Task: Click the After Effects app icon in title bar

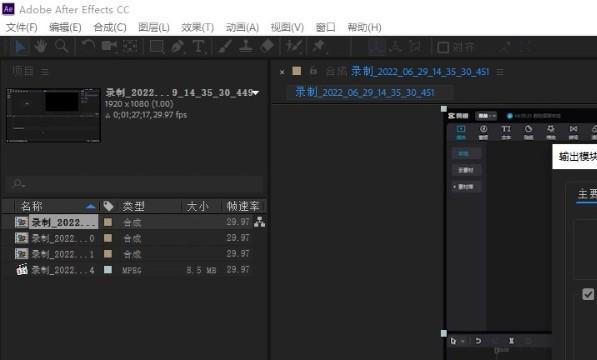Action: [x=8, y=8]
